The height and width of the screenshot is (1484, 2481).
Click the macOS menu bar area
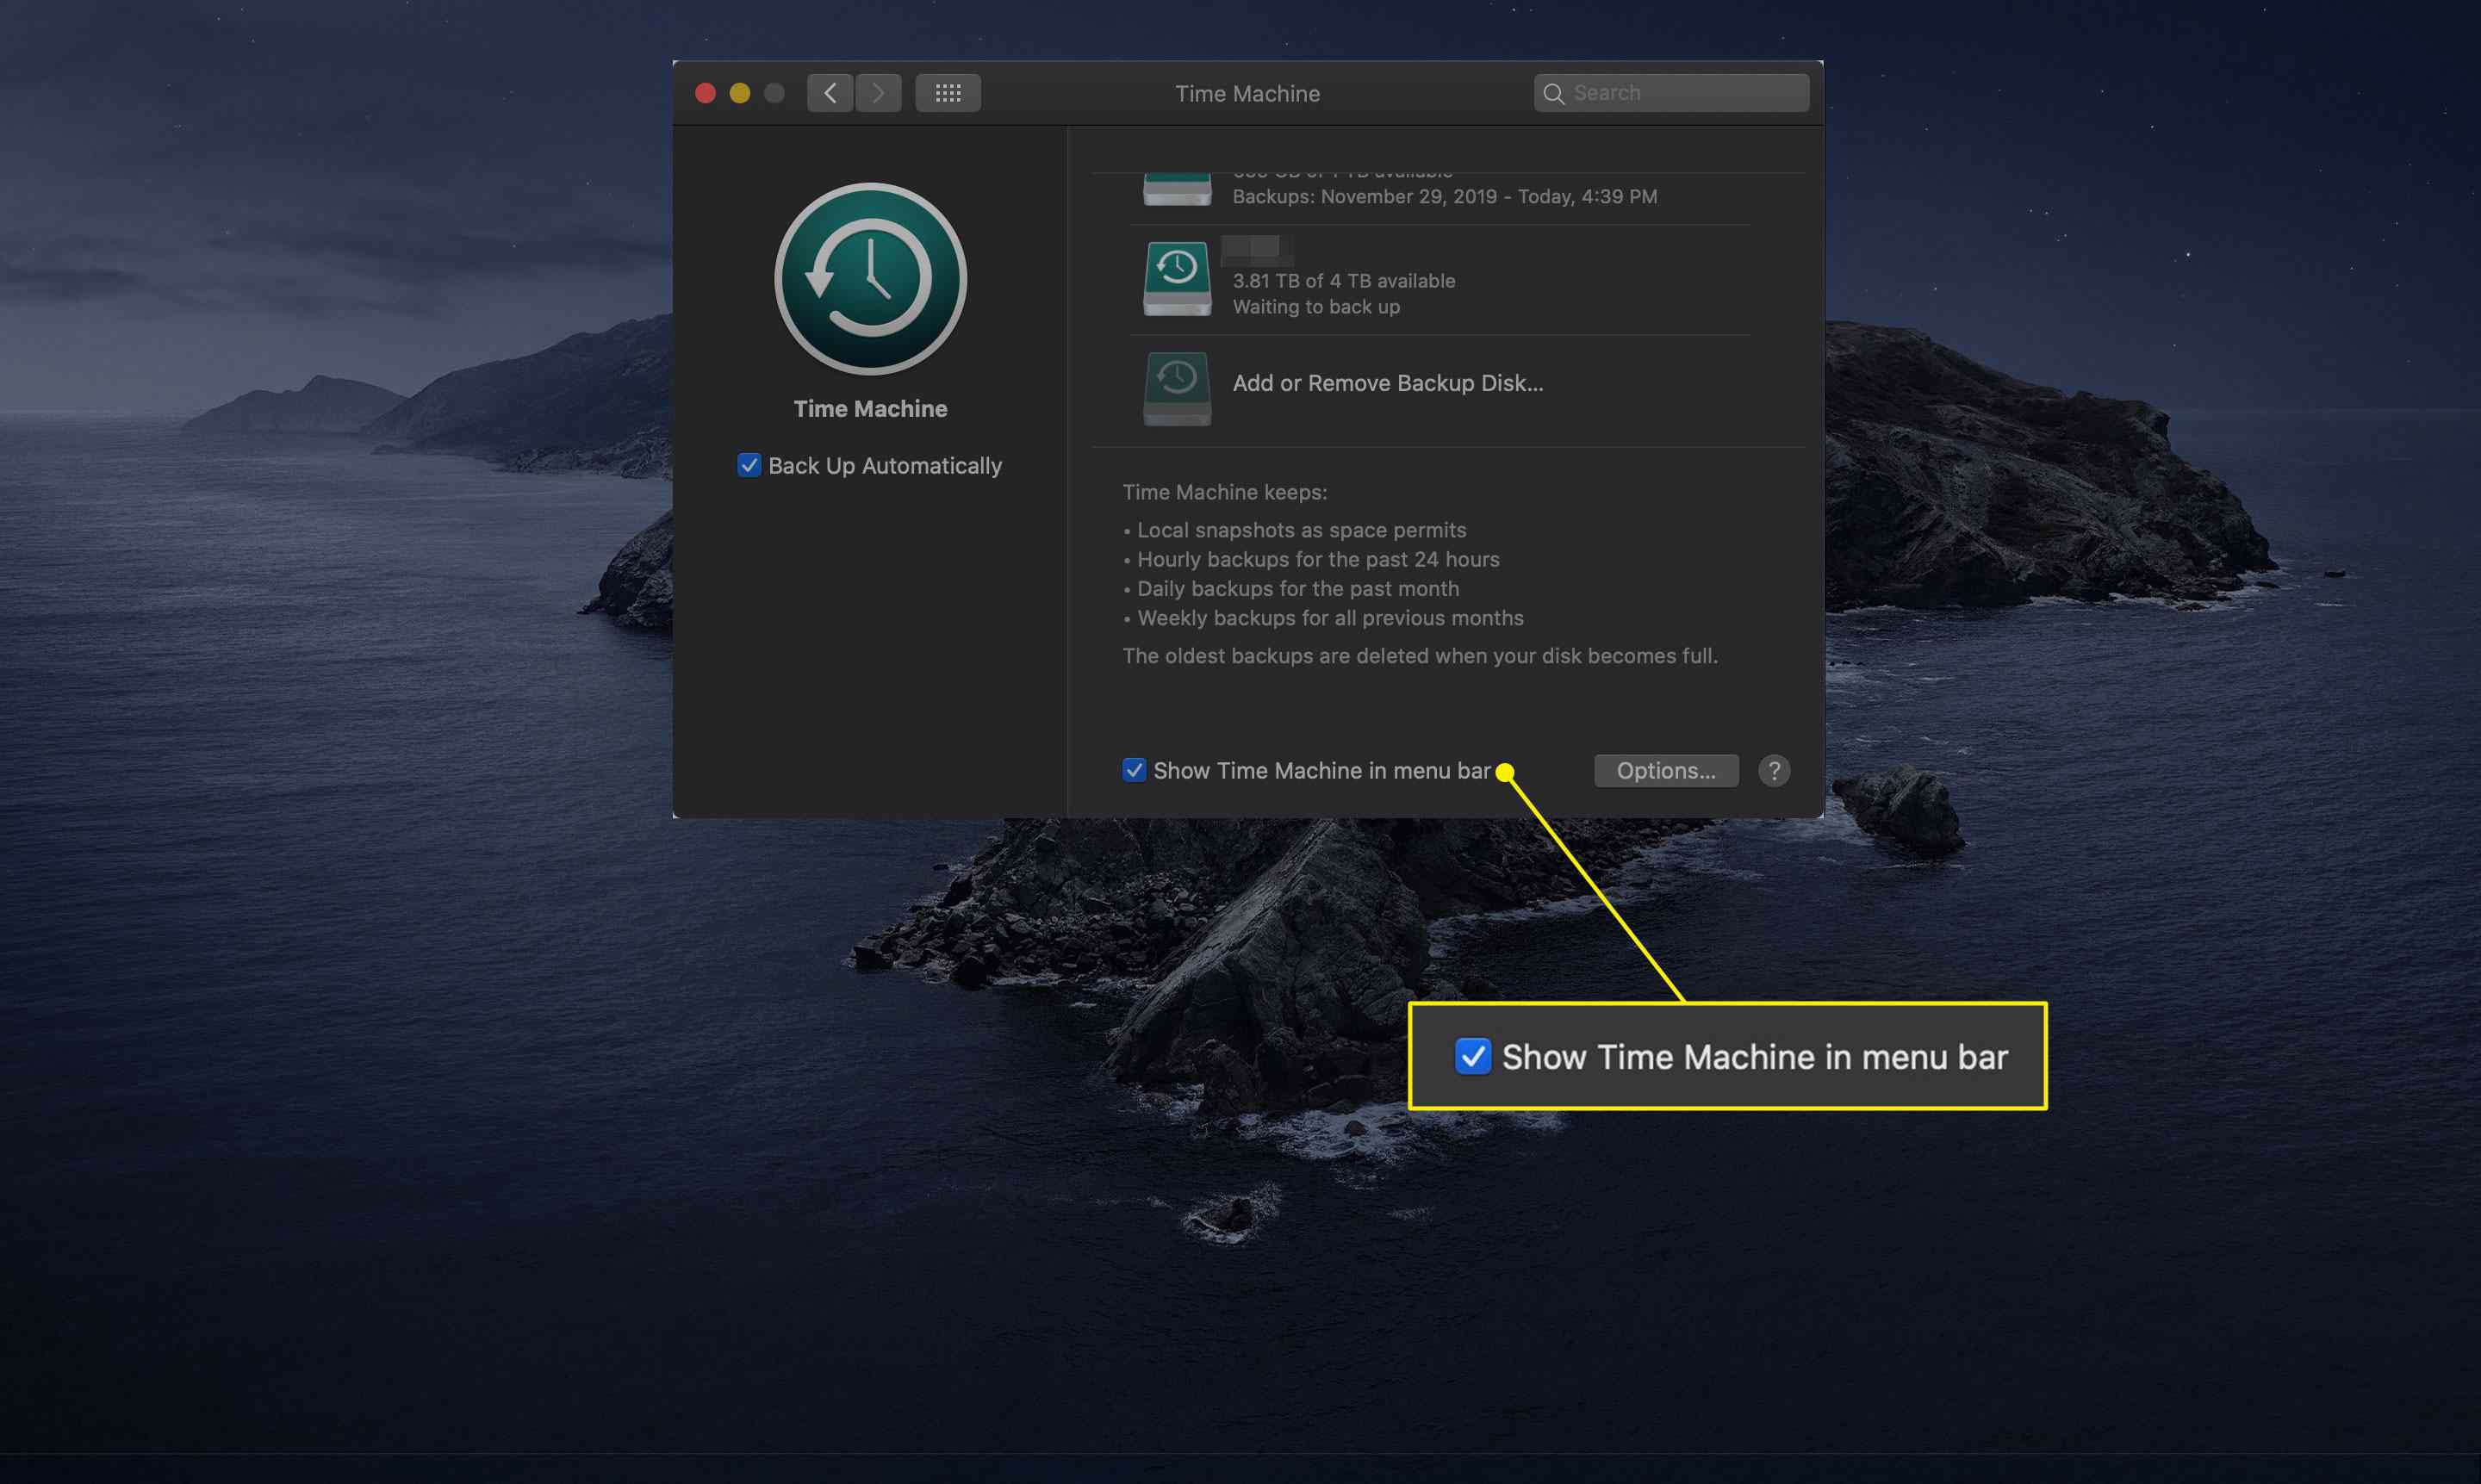1240,18
